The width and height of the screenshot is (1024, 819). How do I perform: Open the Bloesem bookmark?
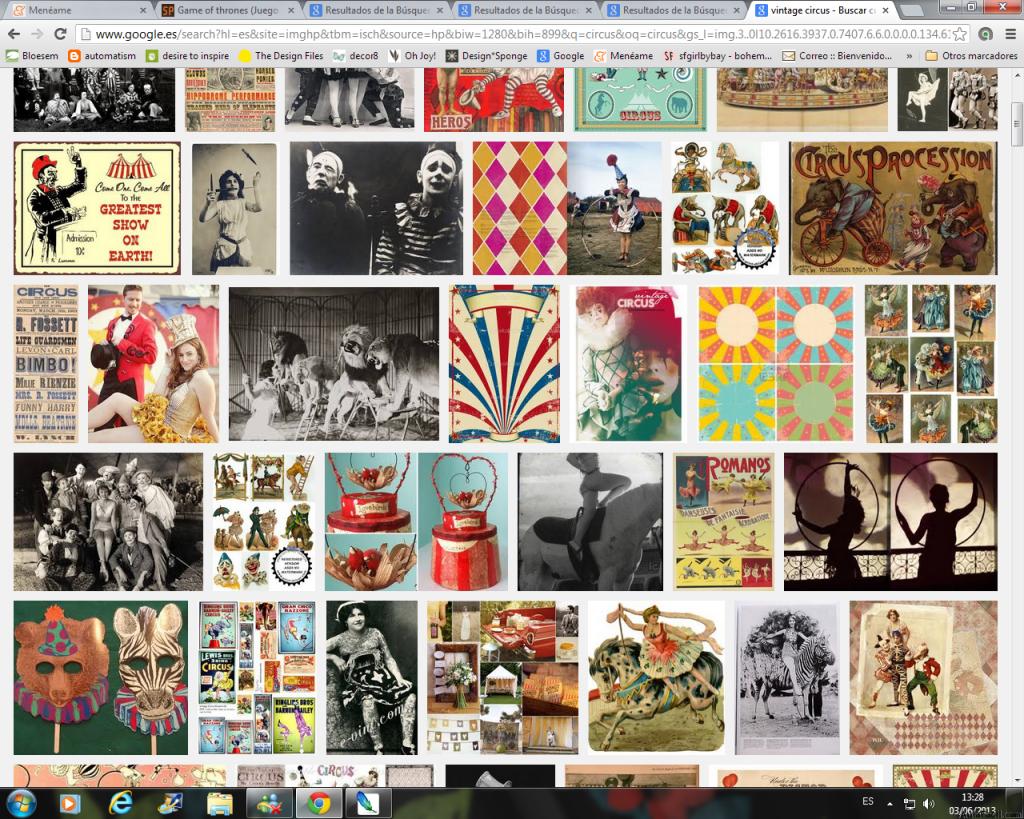32,56
